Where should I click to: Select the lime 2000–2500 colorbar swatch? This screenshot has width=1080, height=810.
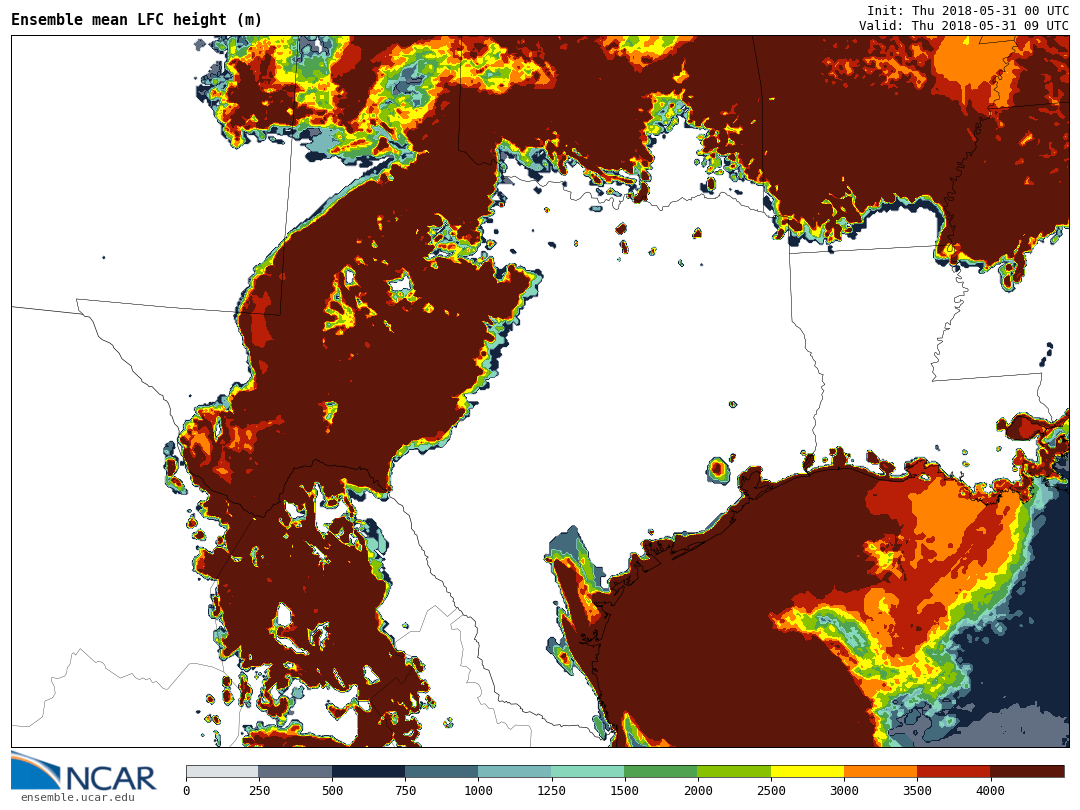(733, 772)
